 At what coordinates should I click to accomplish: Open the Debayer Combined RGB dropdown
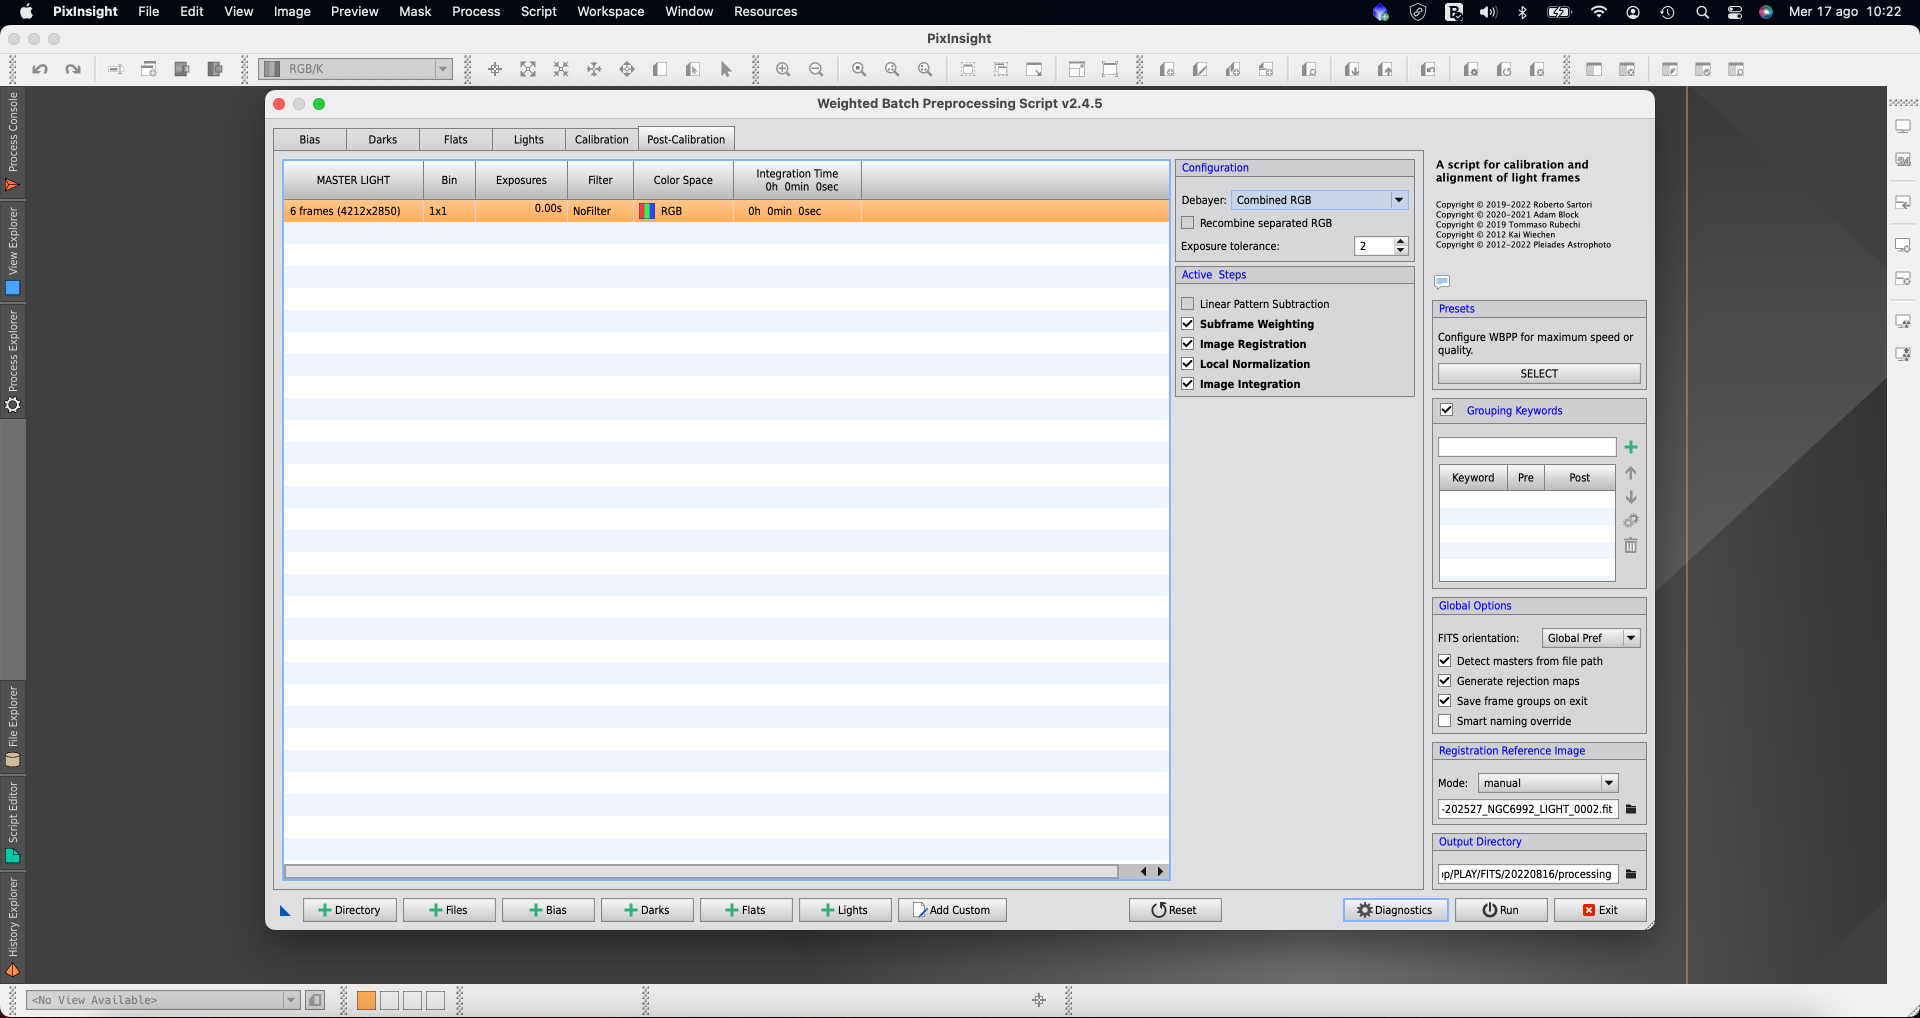[1320, 200]
